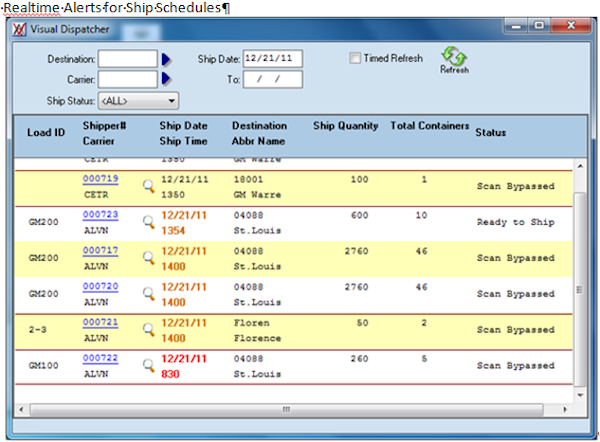
Task: Open shipper link 000720
Action: tap(100, 286)
